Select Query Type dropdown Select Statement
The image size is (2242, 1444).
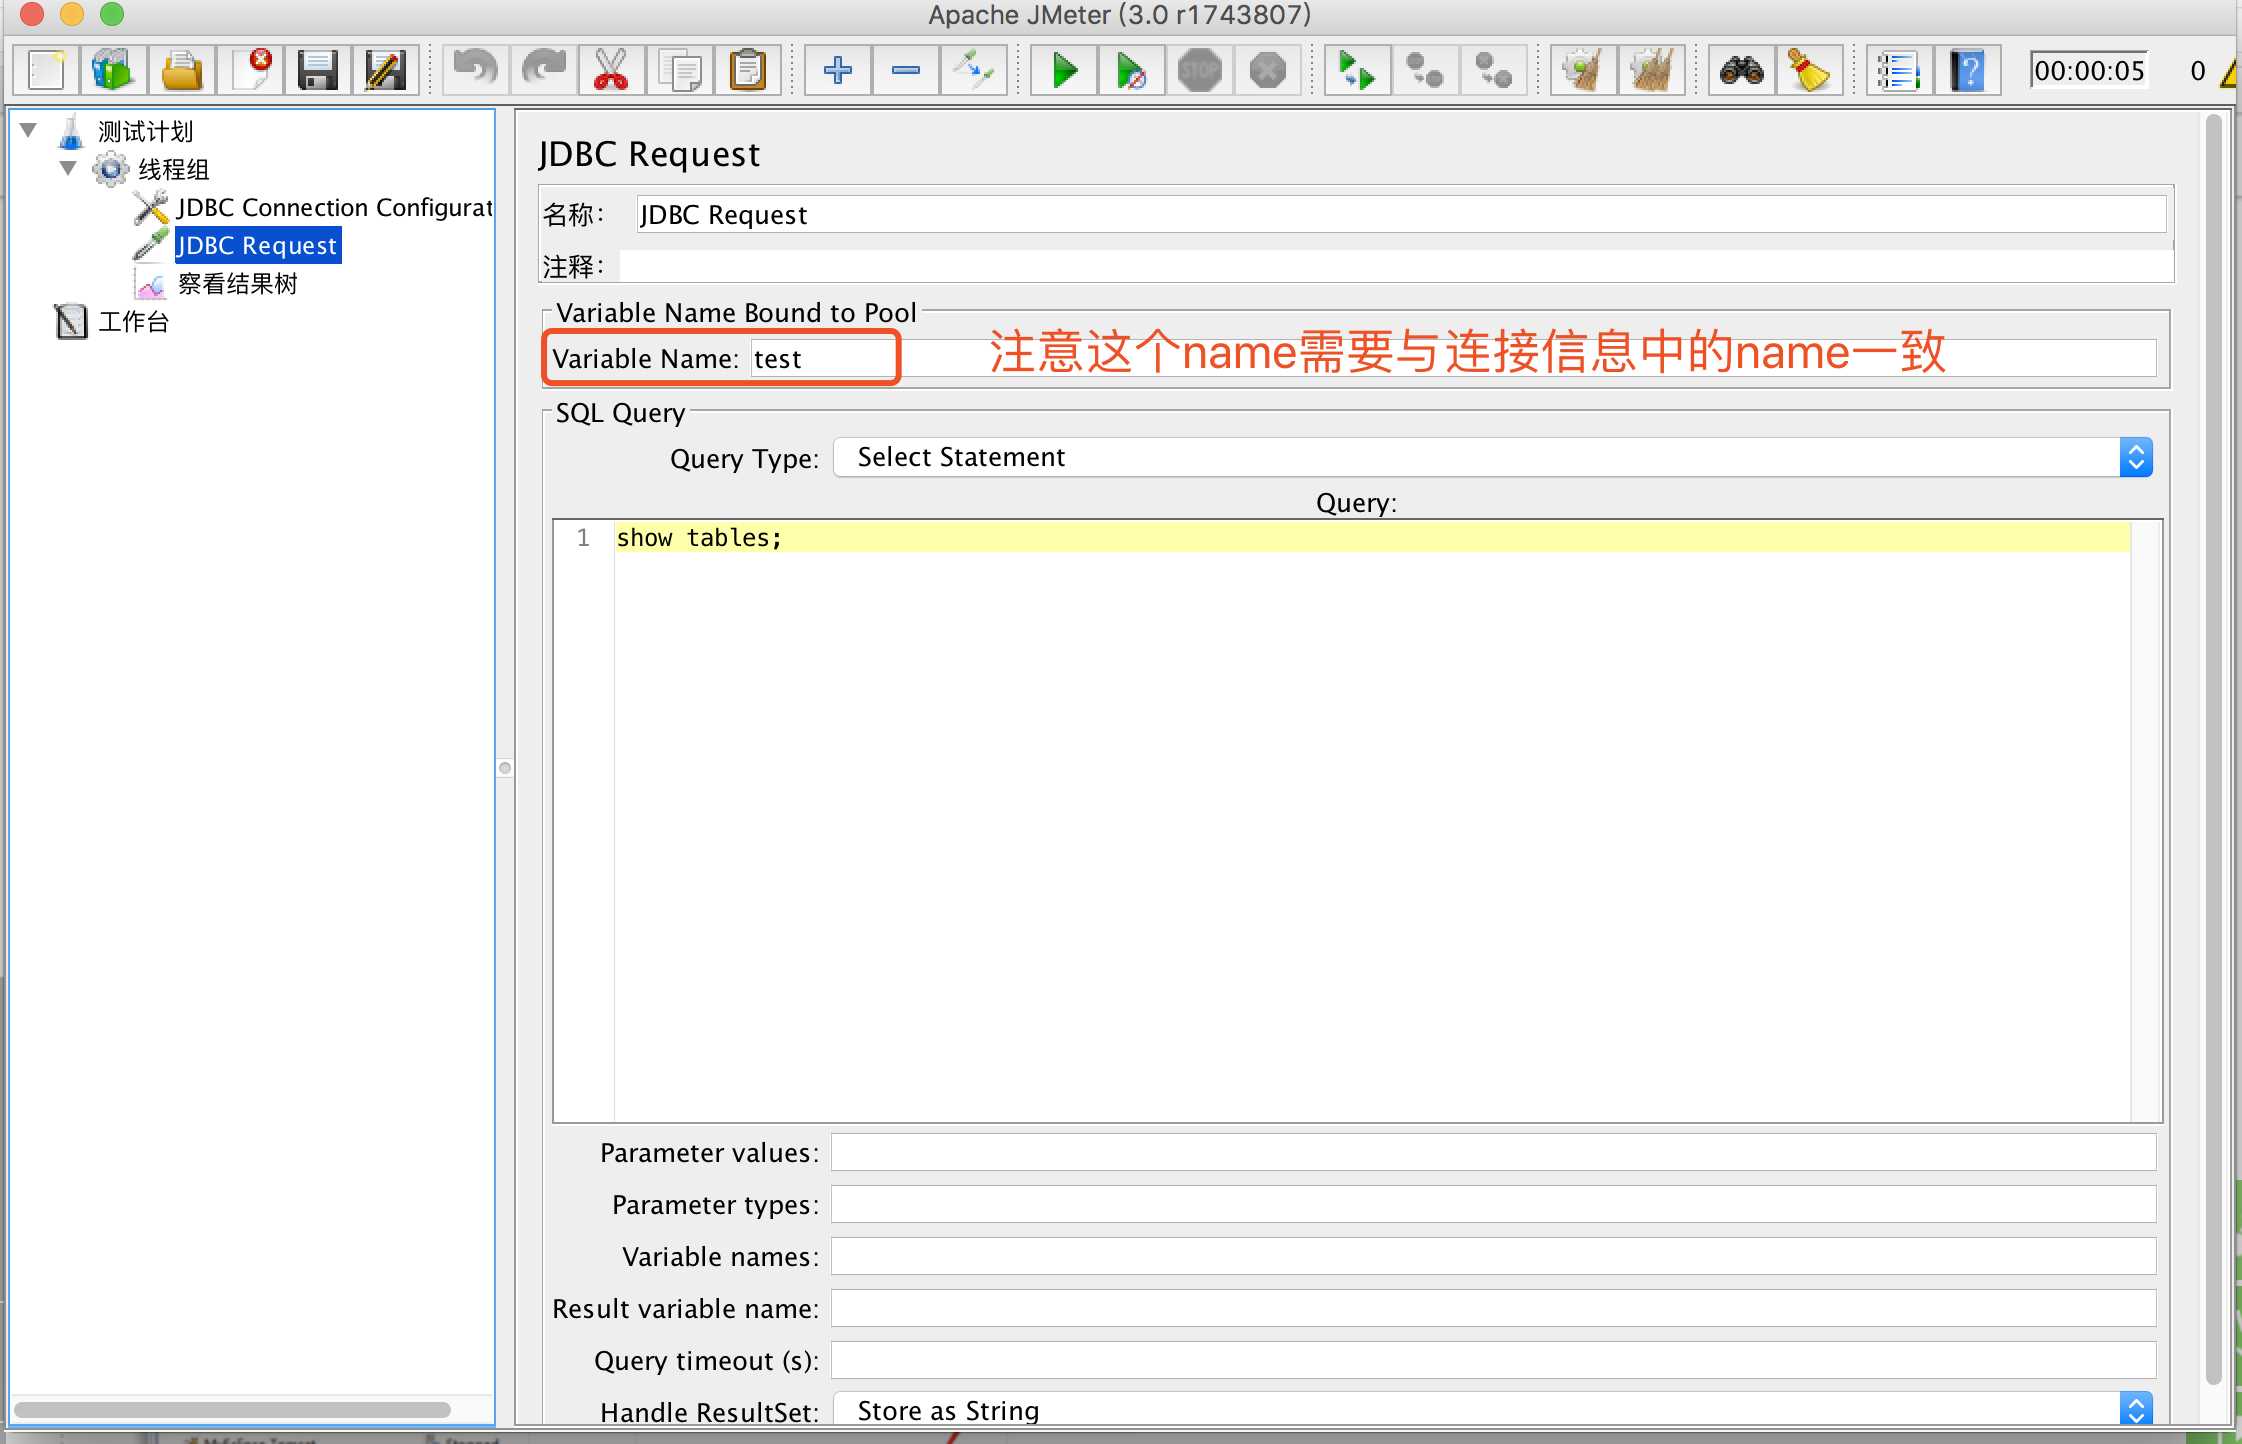1495,457
